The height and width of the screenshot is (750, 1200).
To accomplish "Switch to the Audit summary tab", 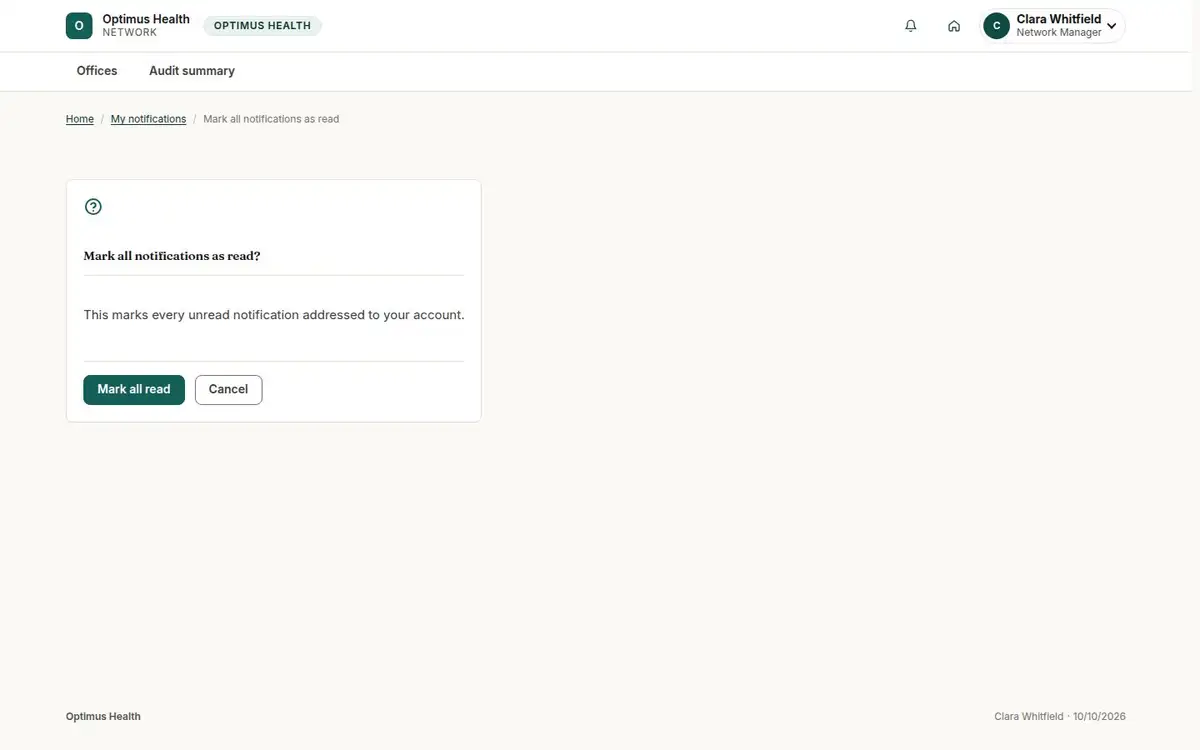I will click(192, 71).
